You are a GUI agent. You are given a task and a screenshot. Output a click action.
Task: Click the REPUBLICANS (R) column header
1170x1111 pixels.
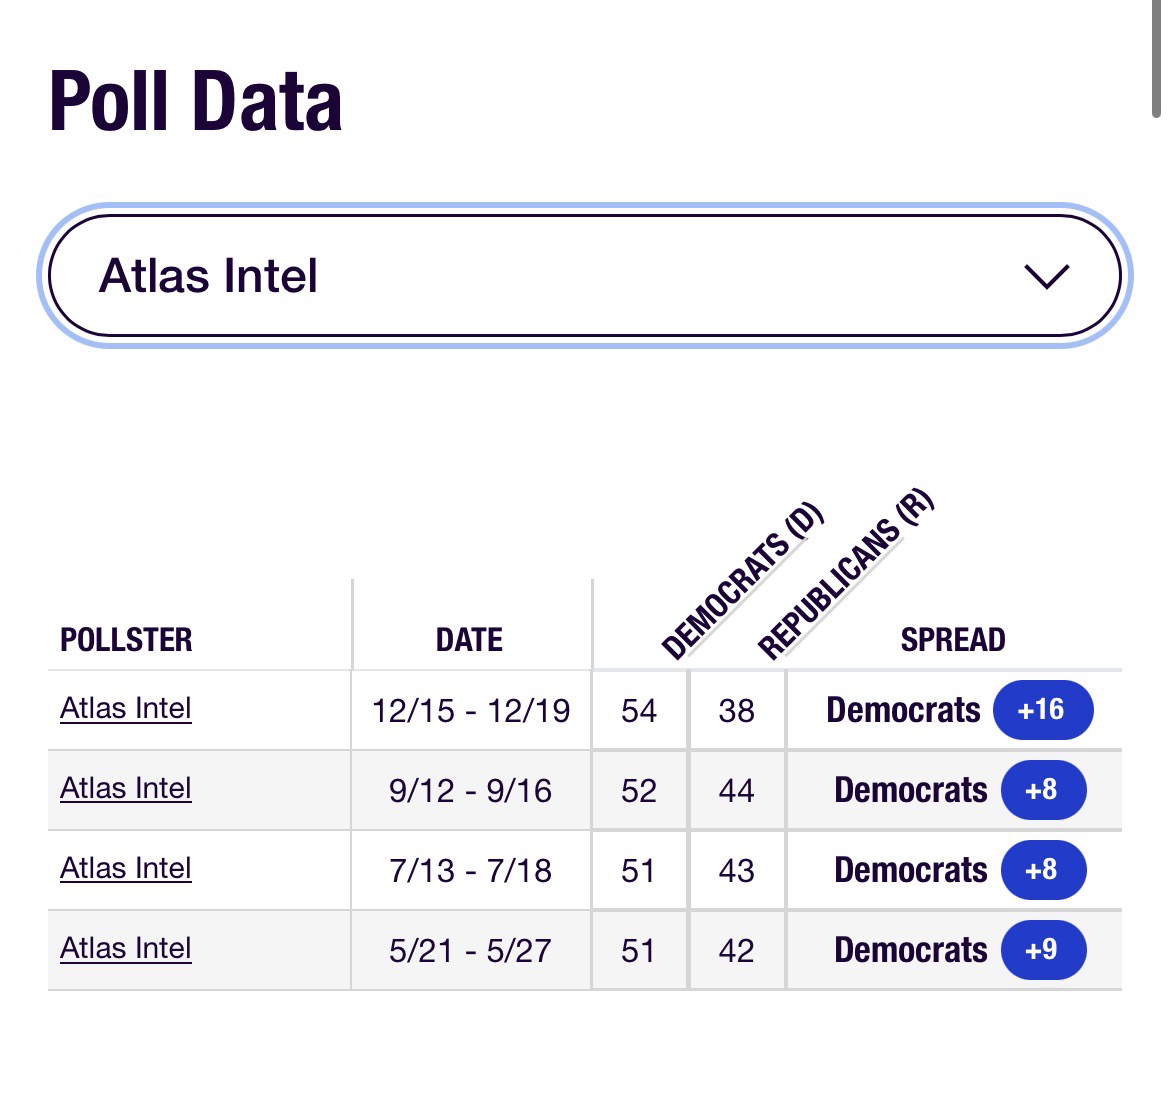tap(844, 575)
